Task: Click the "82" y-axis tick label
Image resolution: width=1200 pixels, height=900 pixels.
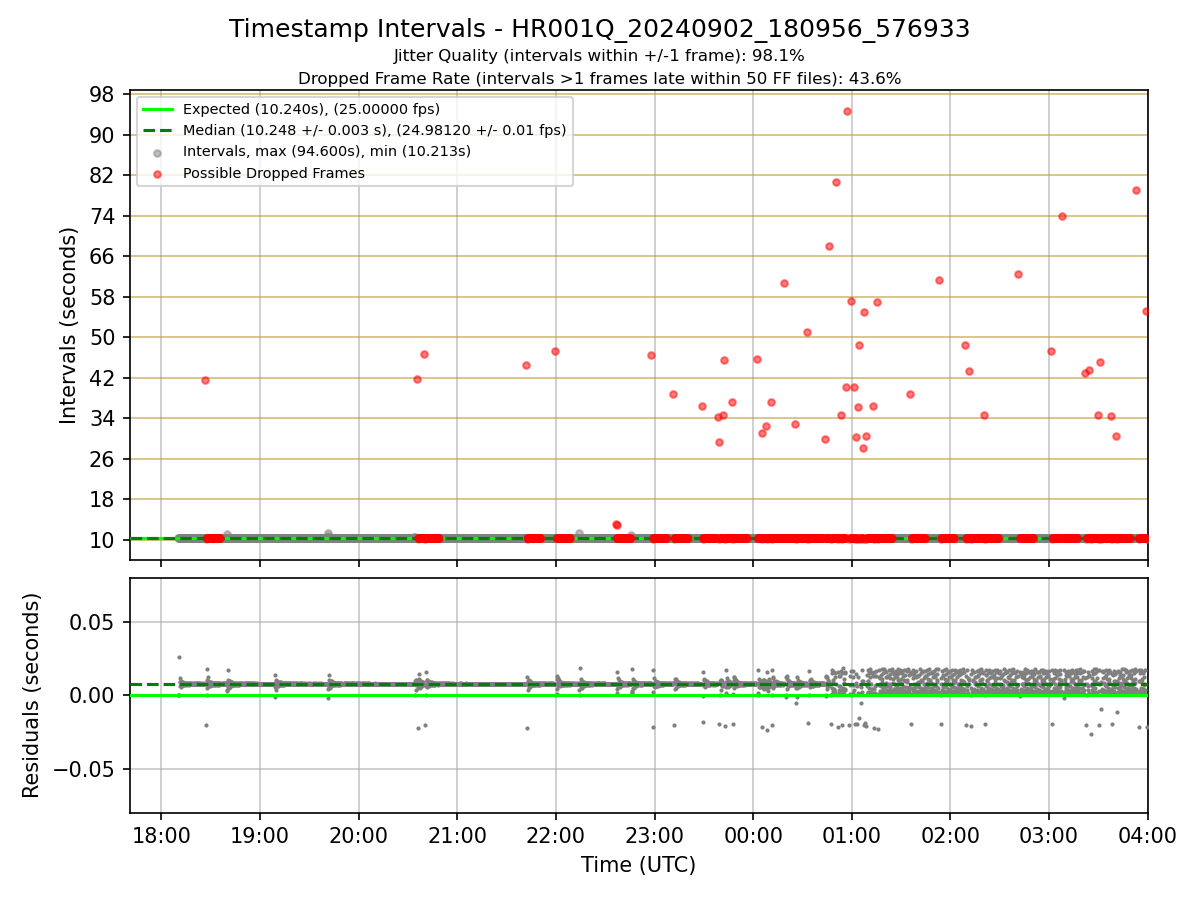Action: click(104, 175)
